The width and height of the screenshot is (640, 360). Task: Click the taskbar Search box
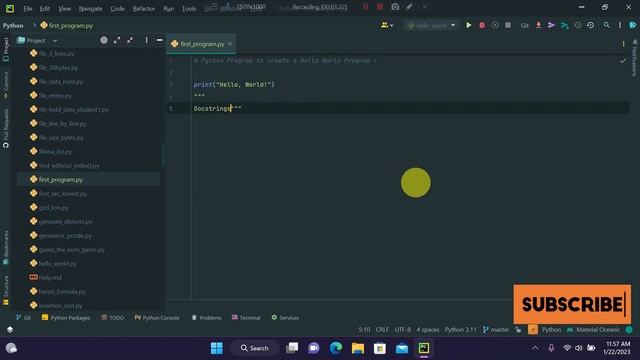point(255,348)
